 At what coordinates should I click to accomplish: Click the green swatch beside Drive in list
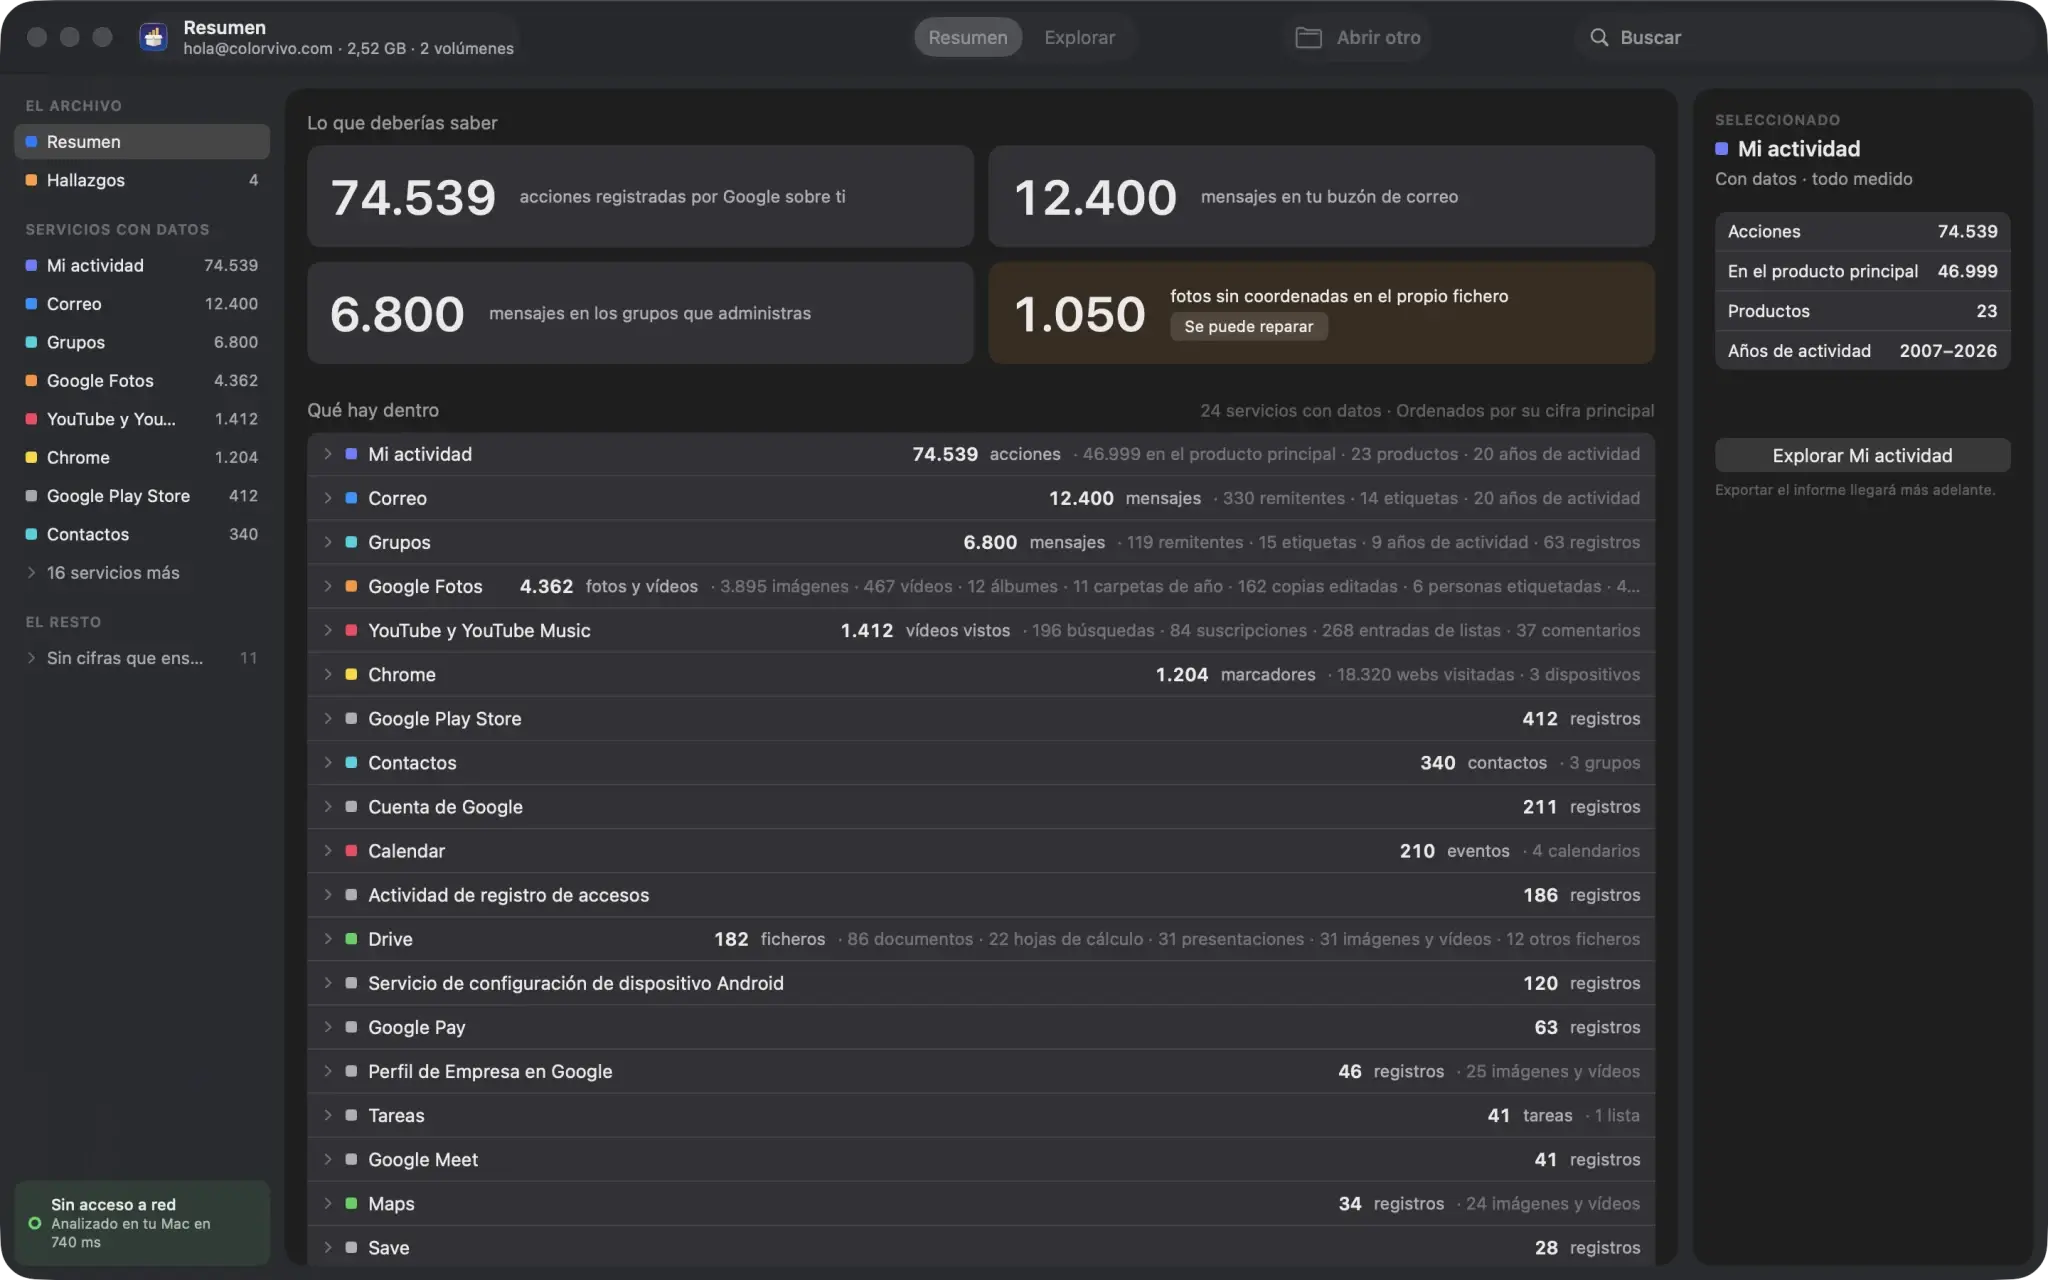pyautogui.click(x=351, y=939)
